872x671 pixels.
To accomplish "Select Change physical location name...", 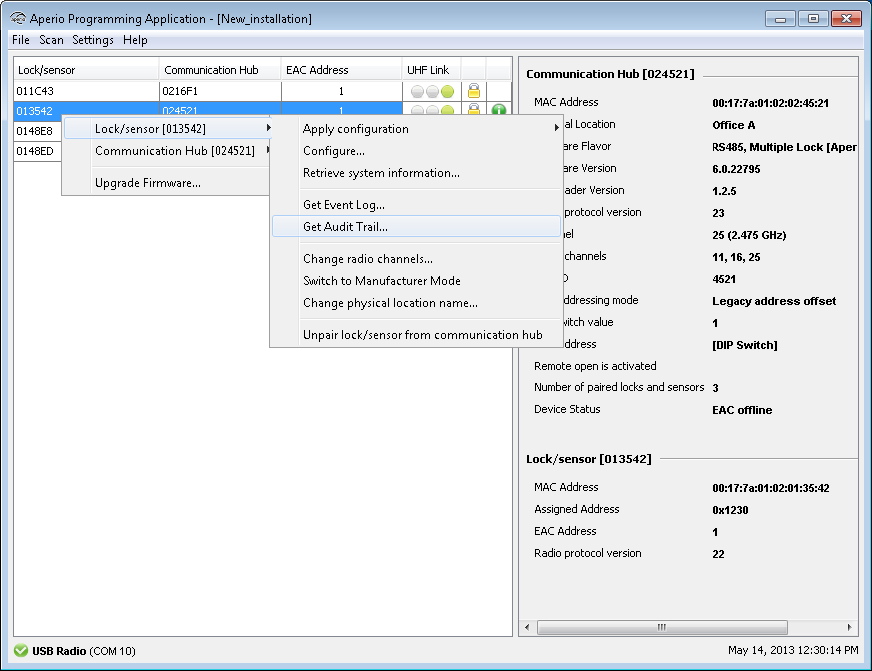I will 416,303.
